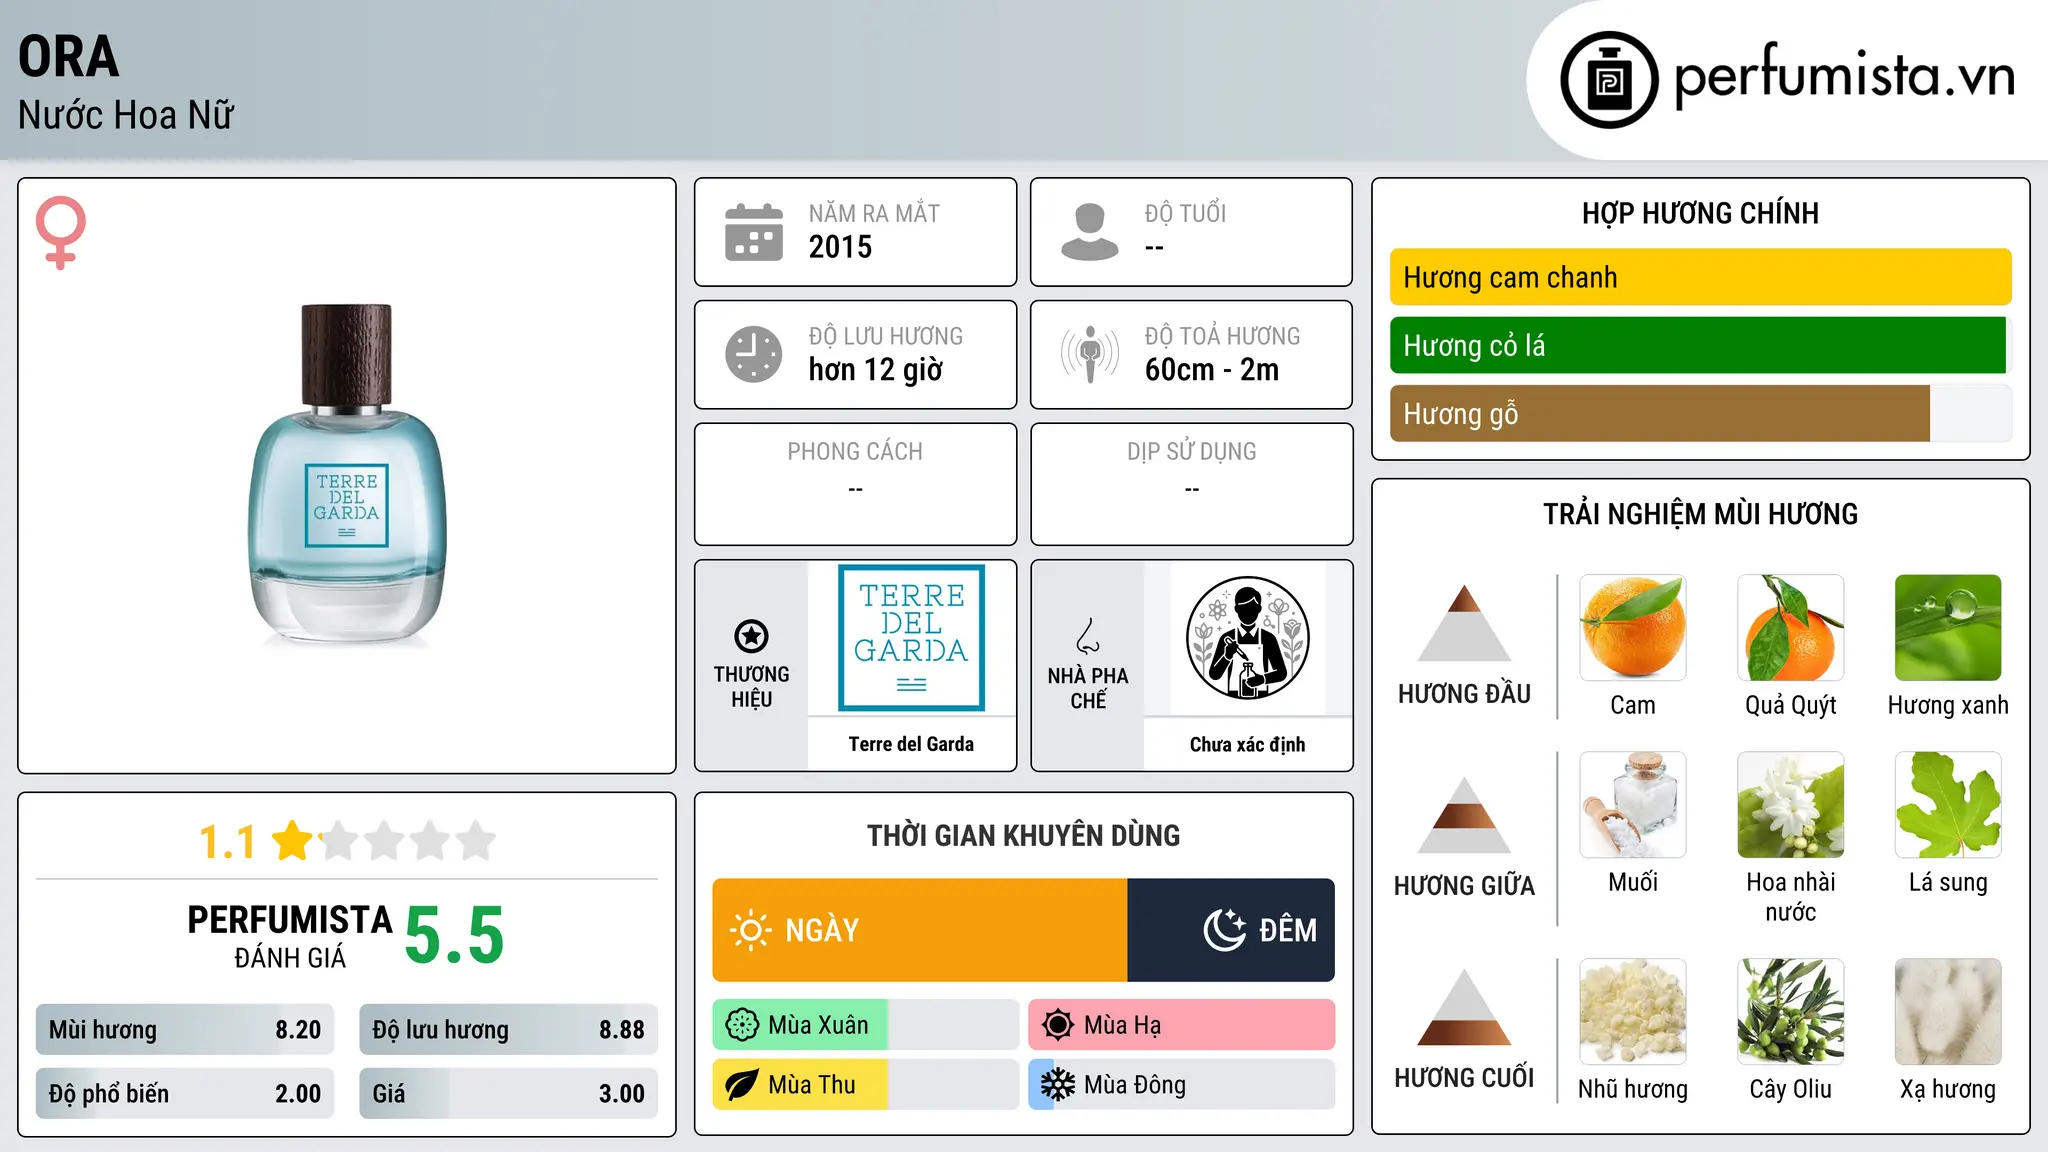Click the flower icon for Mùa Xuân
The image size is (2048, 1152).
[x=742, y=1025]
